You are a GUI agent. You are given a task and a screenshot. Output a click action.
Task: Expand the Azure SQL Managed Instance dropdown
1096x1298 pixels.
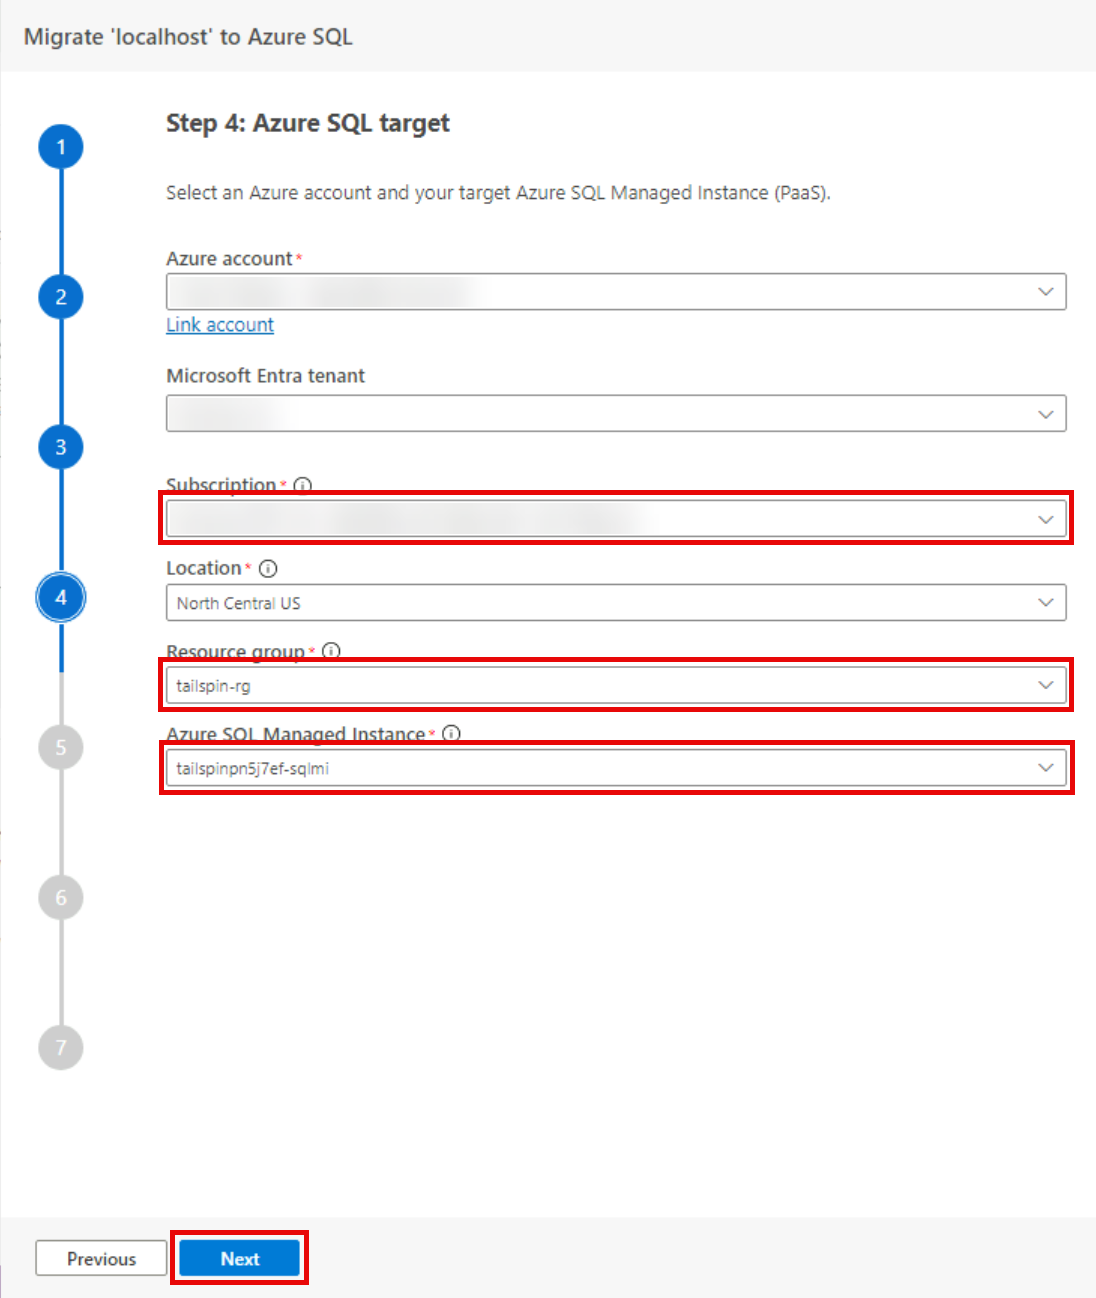616,768
